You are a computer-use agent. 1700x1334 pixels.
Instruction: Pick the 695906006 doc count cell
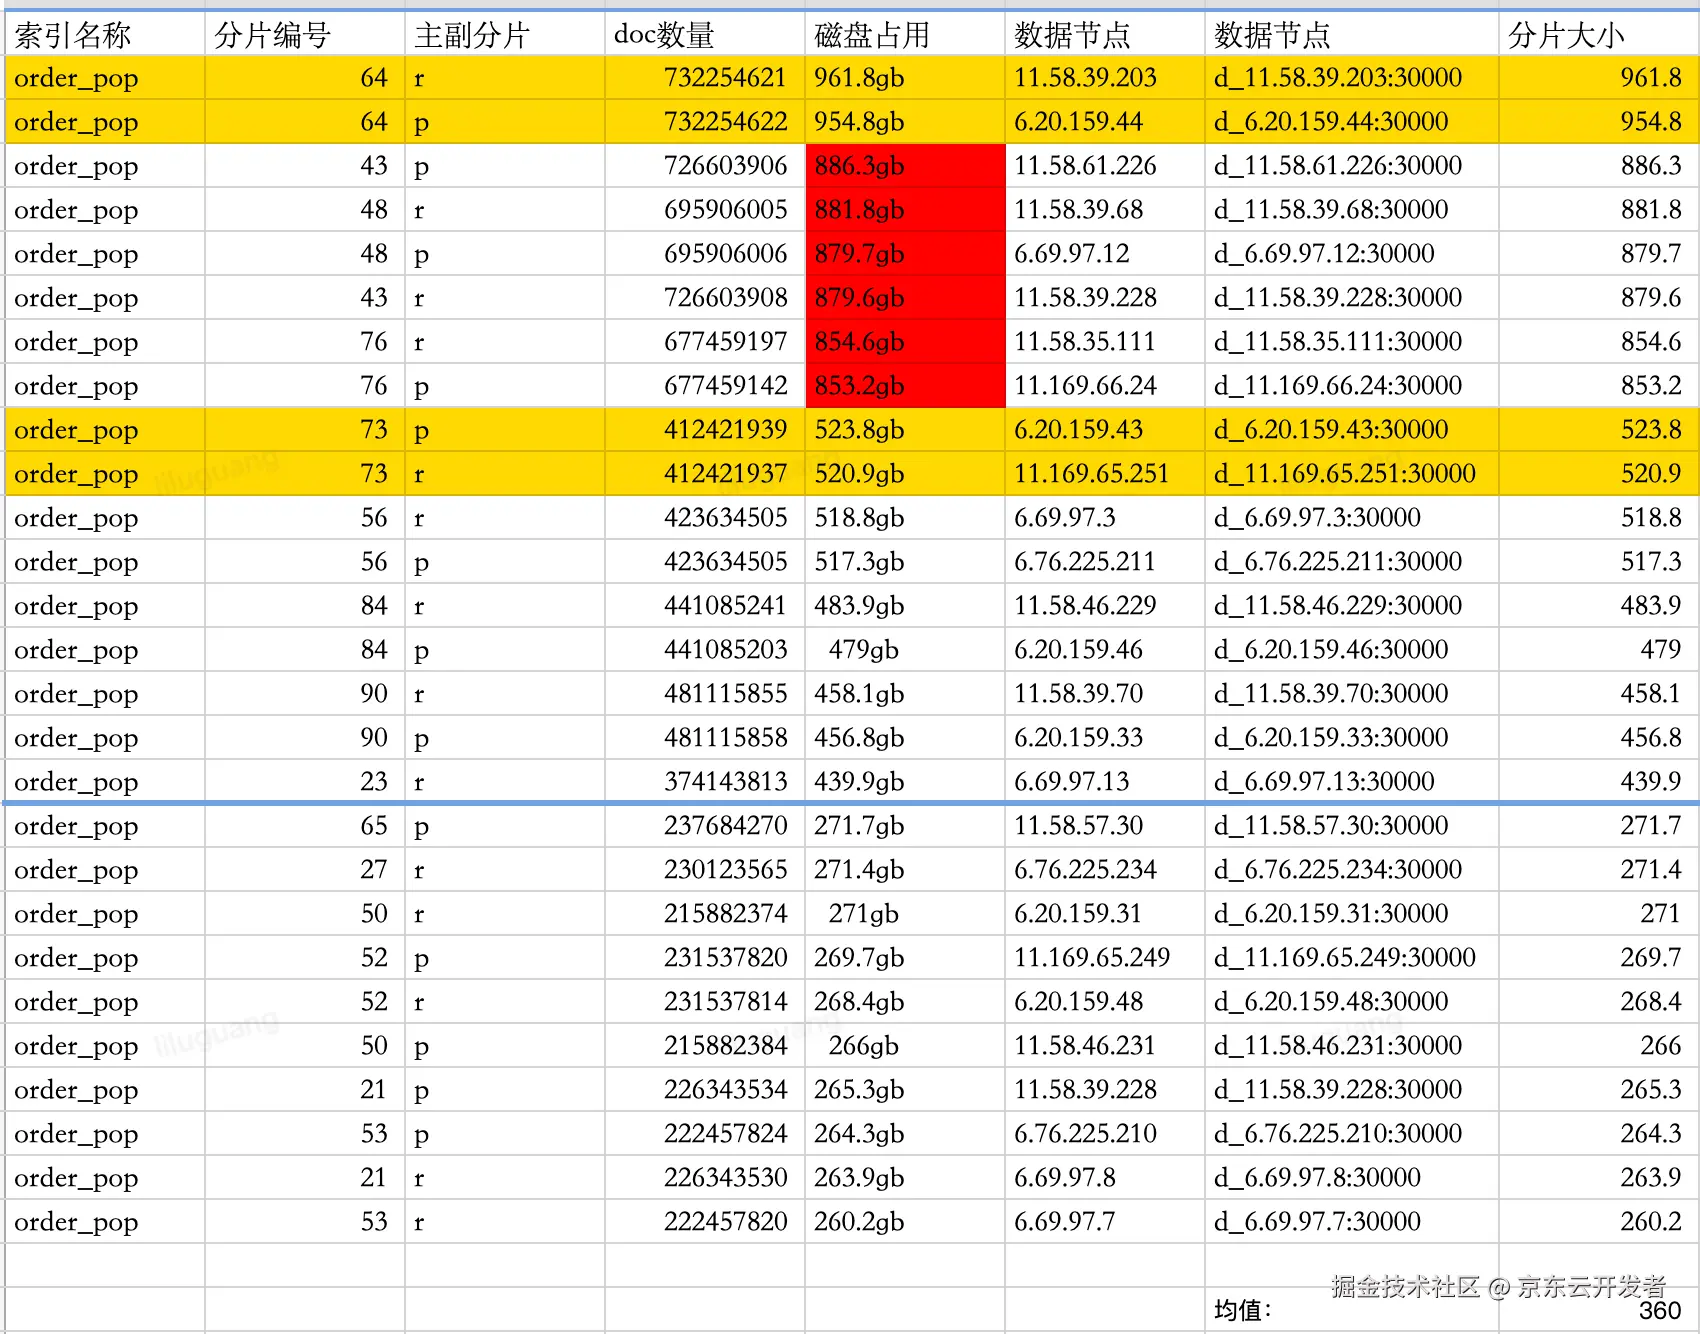coord(705,254)
